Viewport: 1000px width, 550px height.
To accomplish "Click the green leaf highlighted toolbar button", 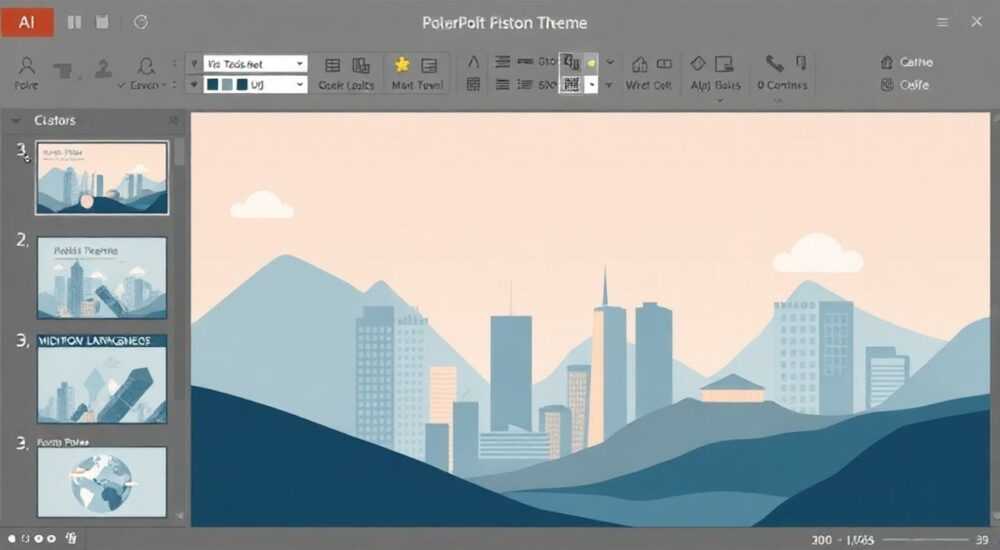I will (591, 63).
